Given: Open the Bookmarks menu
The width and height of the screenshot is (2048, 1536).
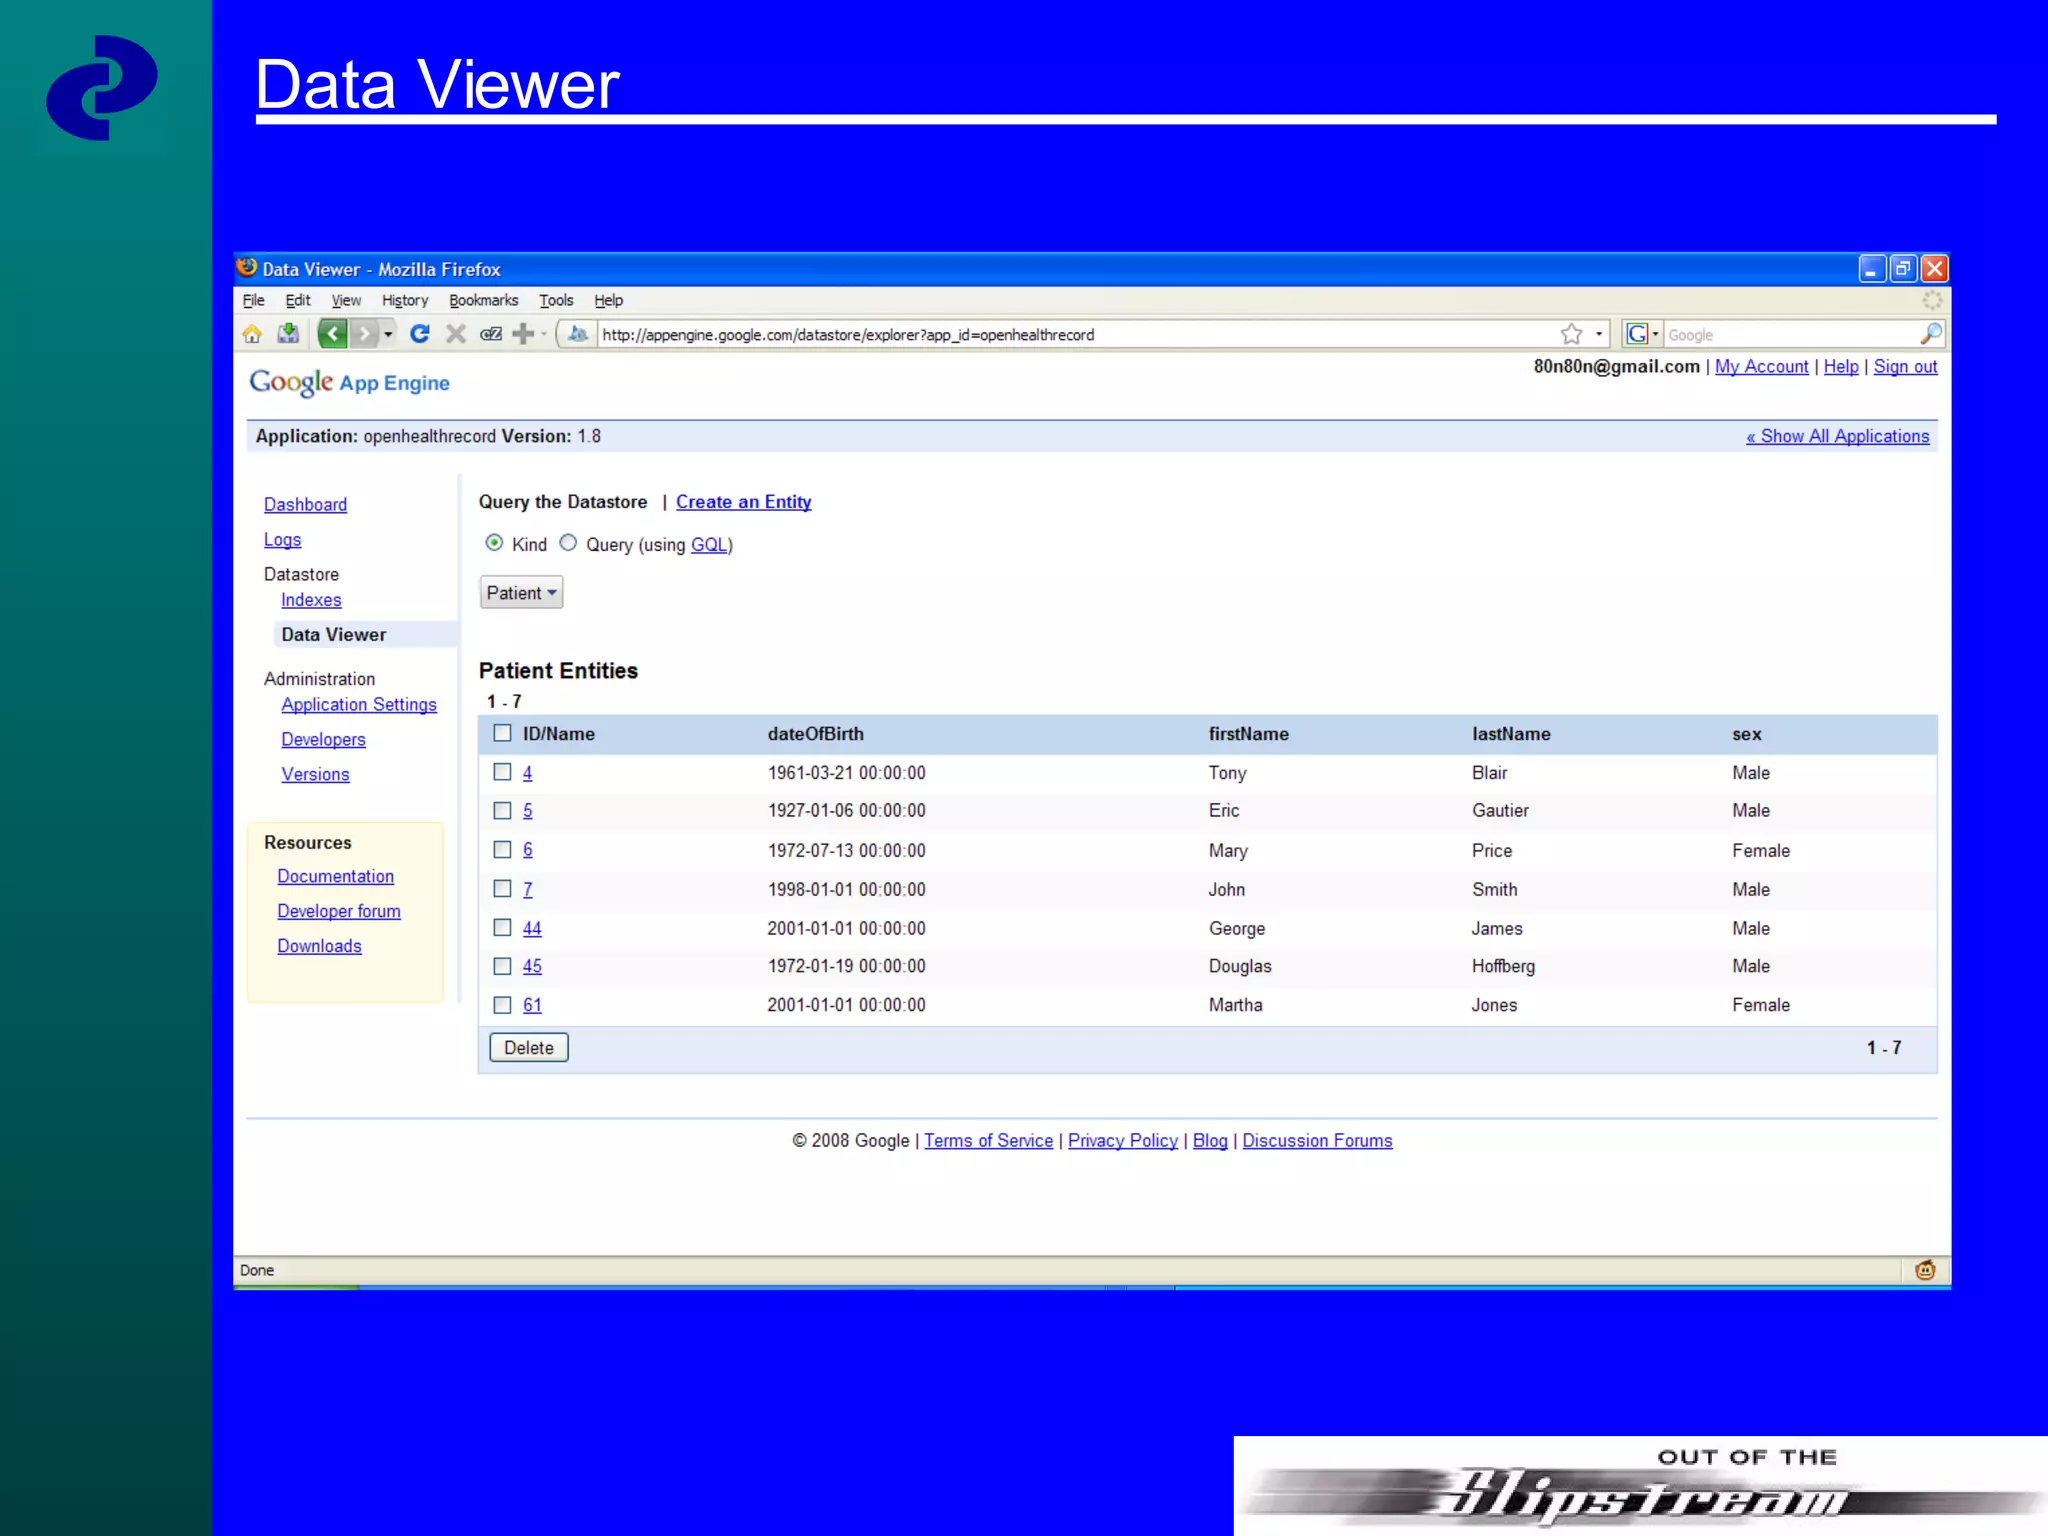Looking at the screenshot, I should tap(484, 300).
